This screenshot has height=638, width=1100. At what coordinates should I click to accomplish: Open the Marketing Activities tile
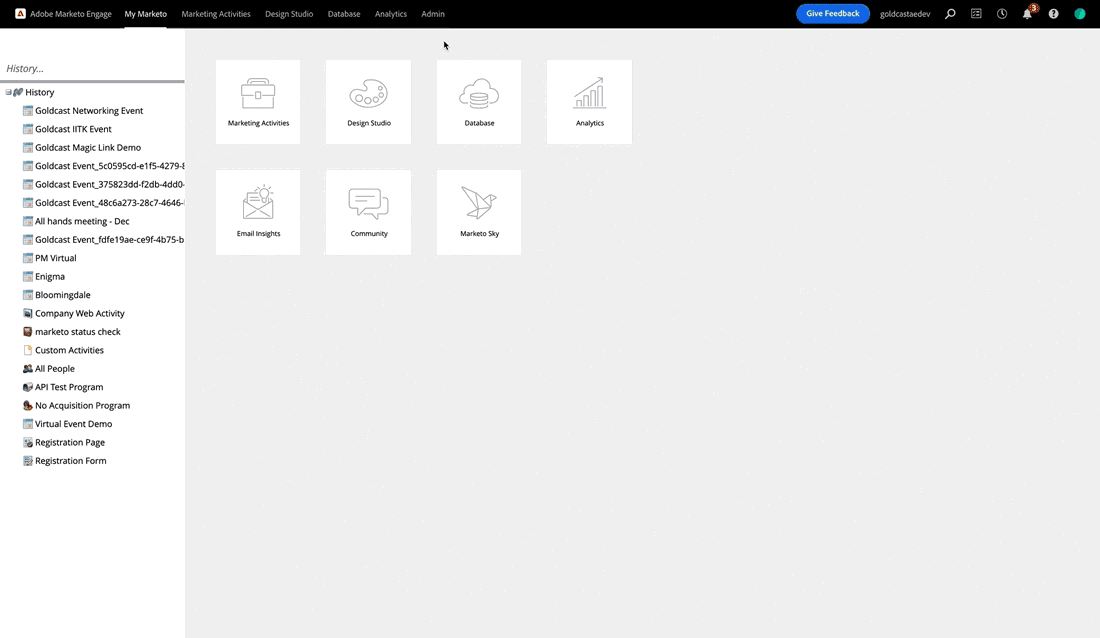point(258,102)
